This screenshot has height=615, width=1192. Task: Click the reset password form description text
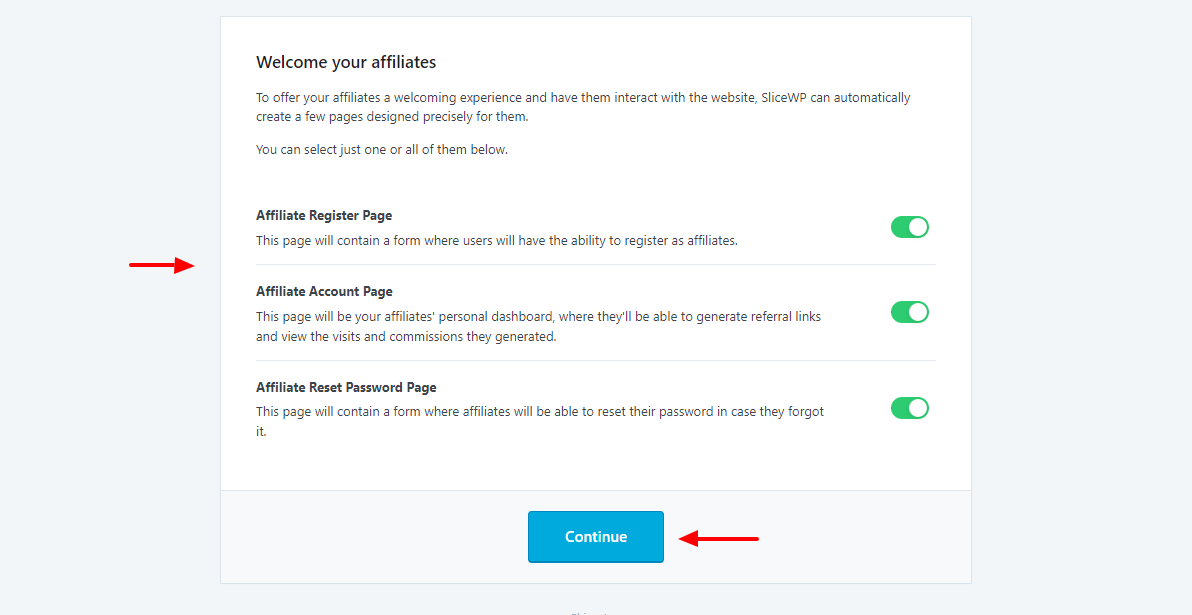pyautogui.click(x=539, y=412)
